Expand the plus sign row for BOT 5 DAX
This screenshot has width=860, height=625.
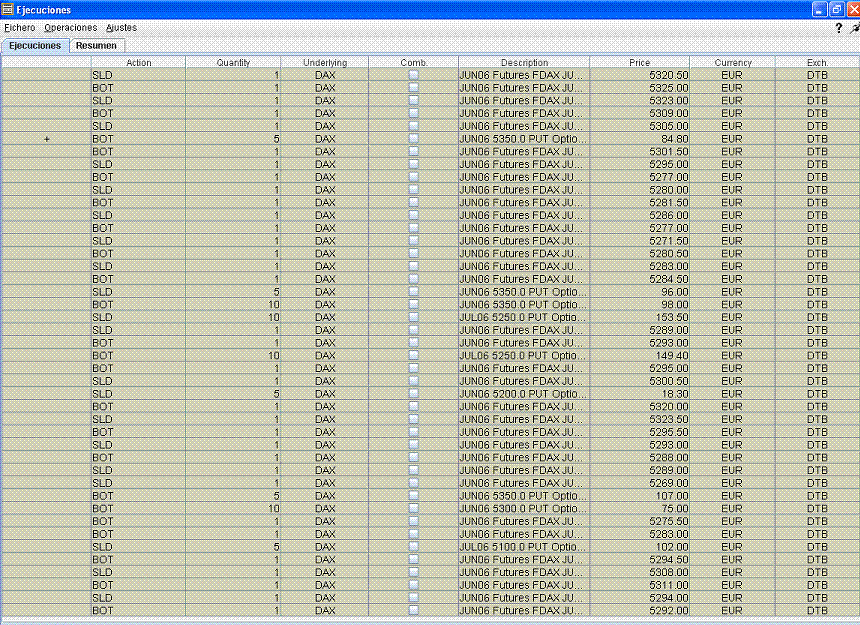point(47,139)
